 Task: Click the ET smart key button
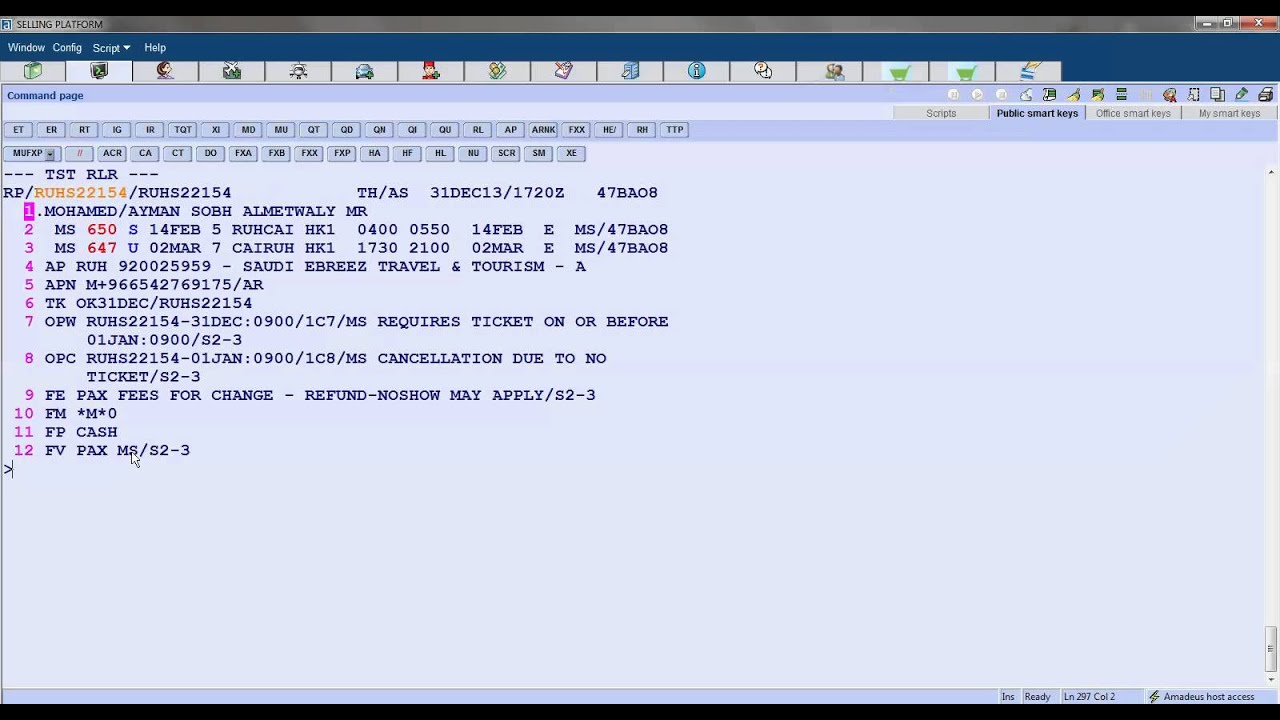tap(18, 130)
